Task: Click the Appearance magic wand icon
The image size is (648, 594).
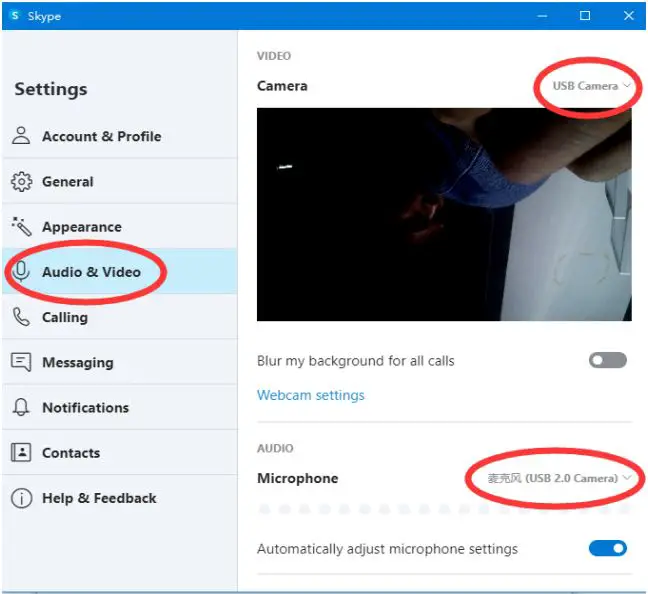Action: [21, 227]
